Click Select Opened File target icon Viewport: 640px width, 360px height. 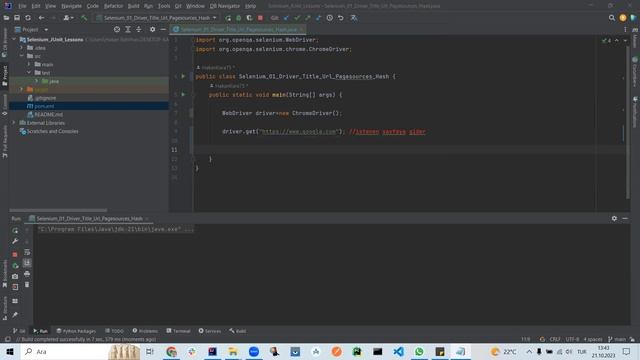pos(117,29)
